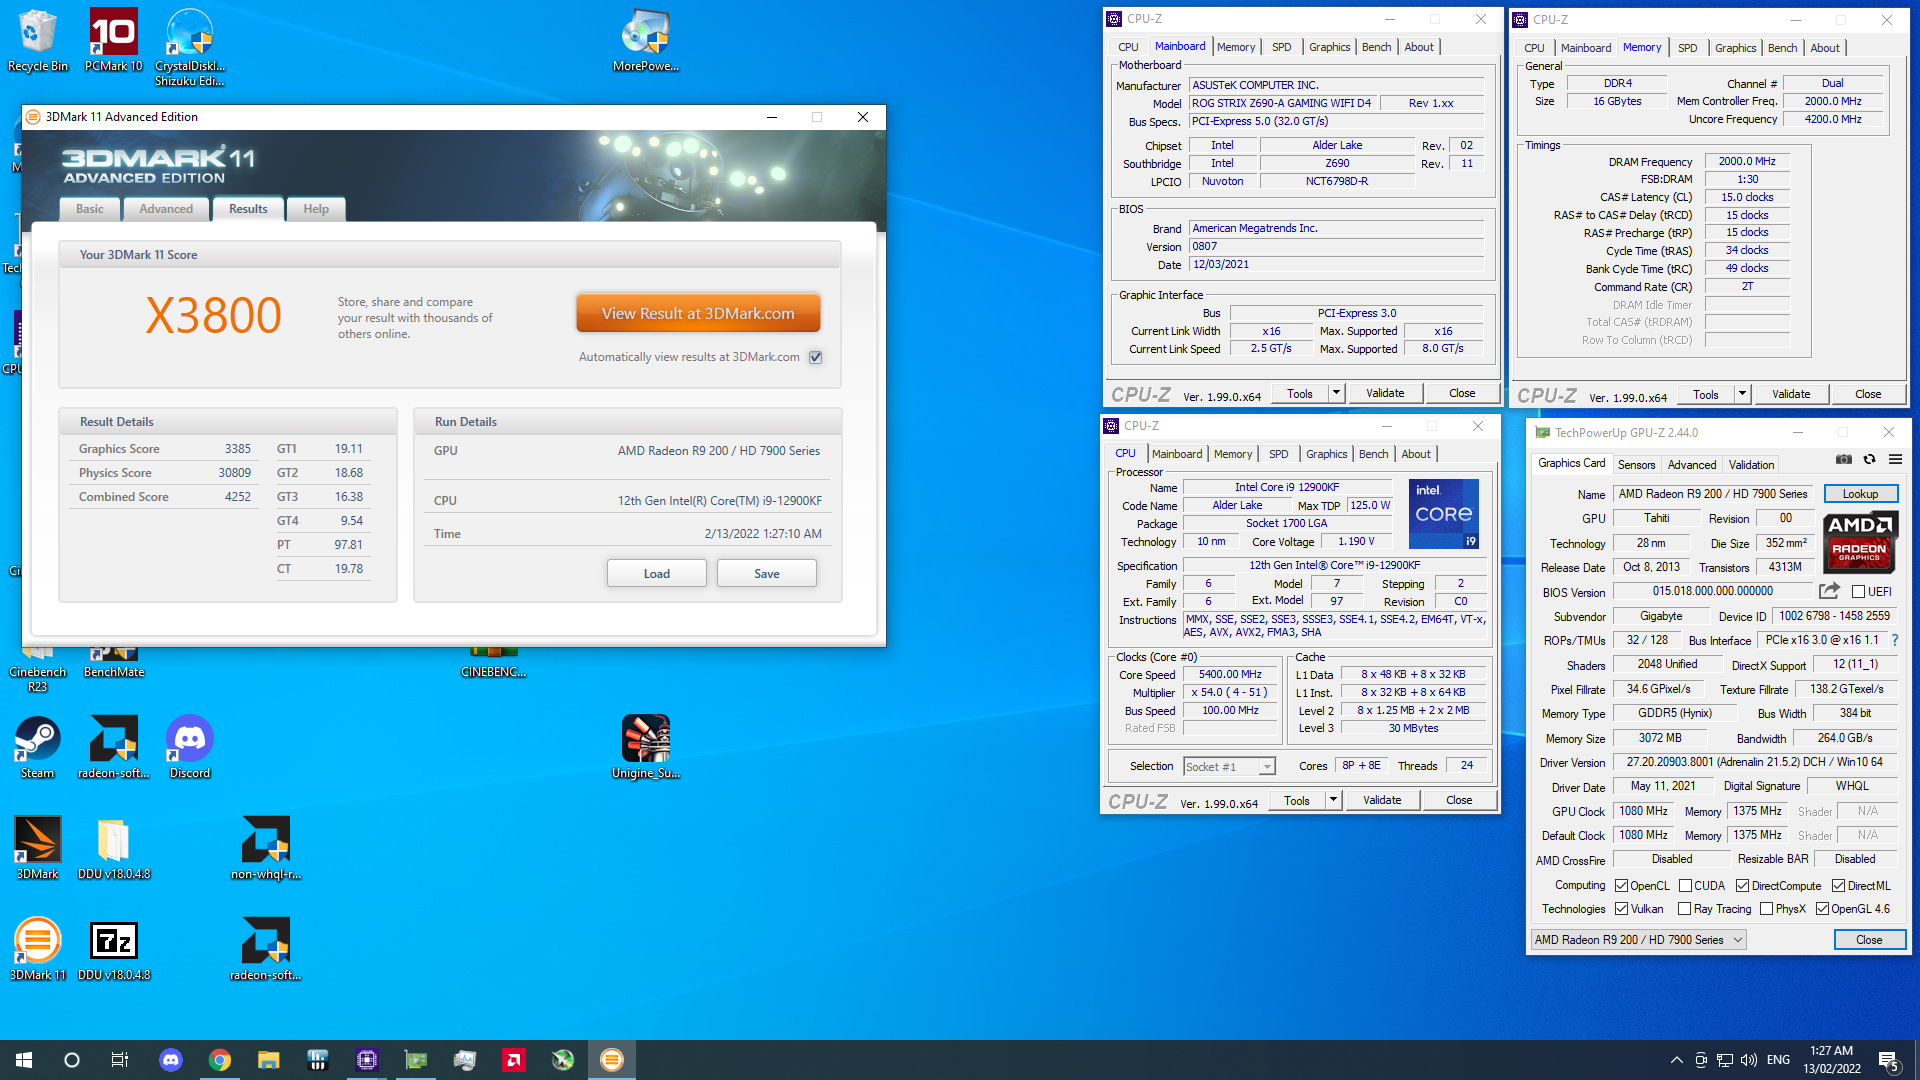This screenshot has height=1080, width=1920.
Task: Open the notification center icon
Action: pos(1890,1060)
